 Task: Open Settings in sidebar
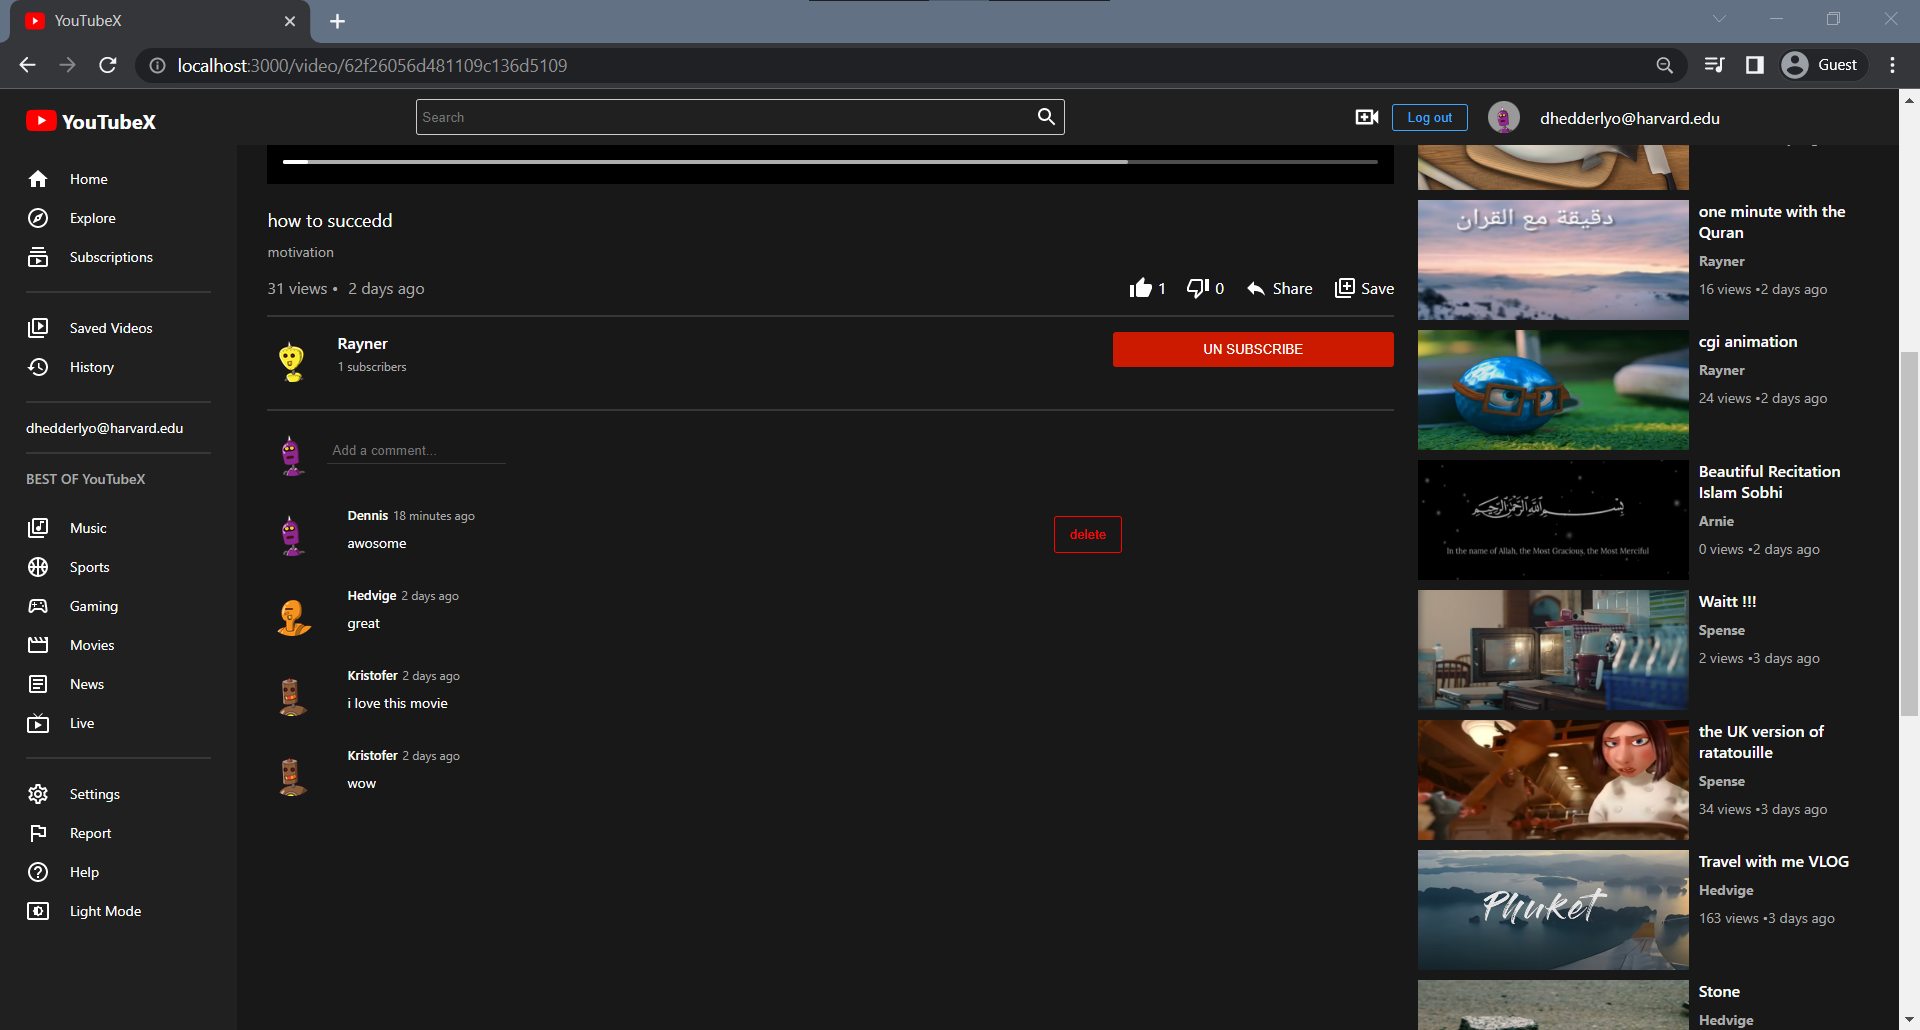click(x=74, y=794)
